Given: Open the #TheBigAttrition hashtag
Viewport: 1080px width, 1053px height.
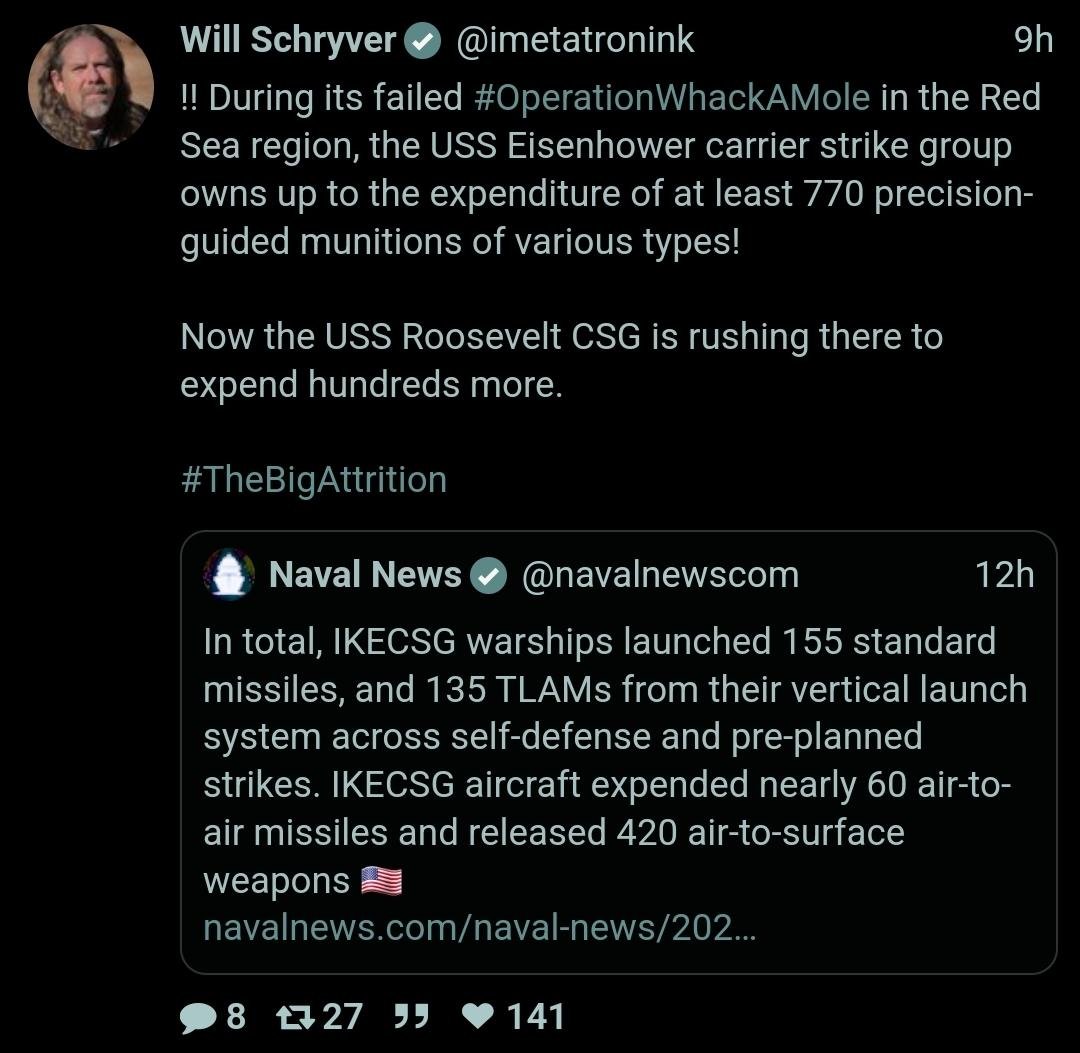Looking at the screenshot, I should pyautogui.click(x=314, y=479).
